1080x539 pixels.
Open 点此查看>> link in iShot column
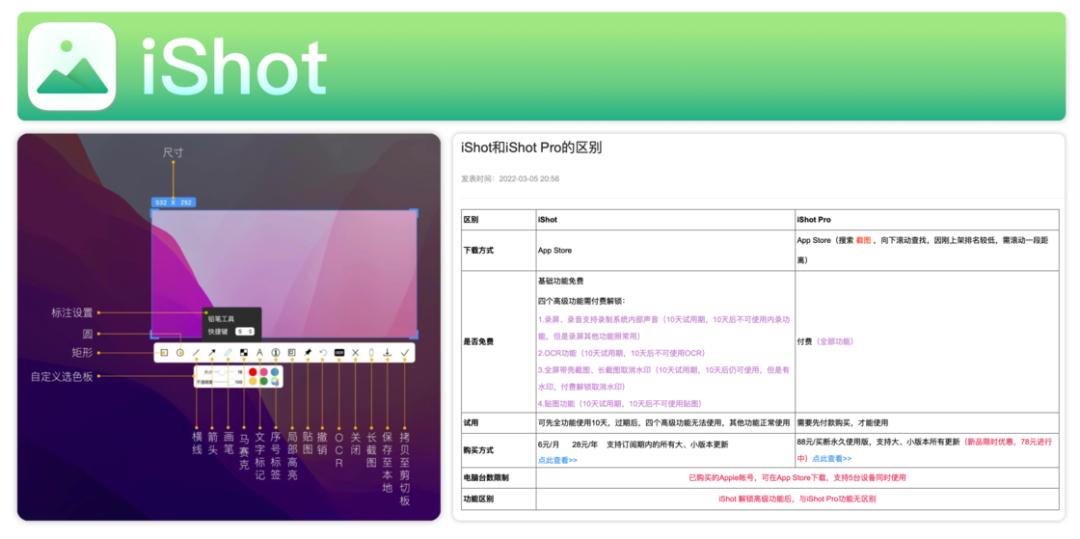point(557,460)
